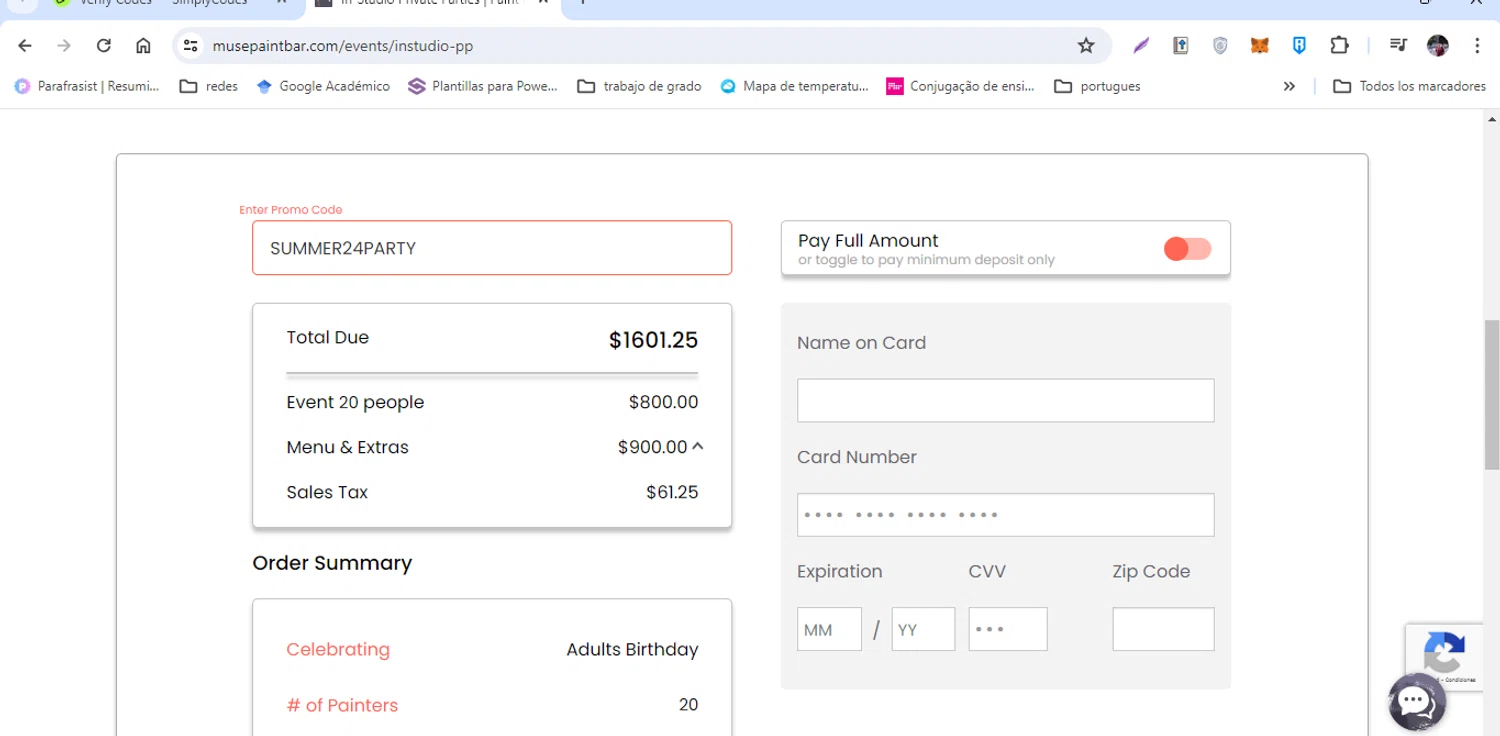The width and height of the screenshot is (1500, 736).
Task: Open the Google Académico bookmark
Action: (x=323, y=87)
